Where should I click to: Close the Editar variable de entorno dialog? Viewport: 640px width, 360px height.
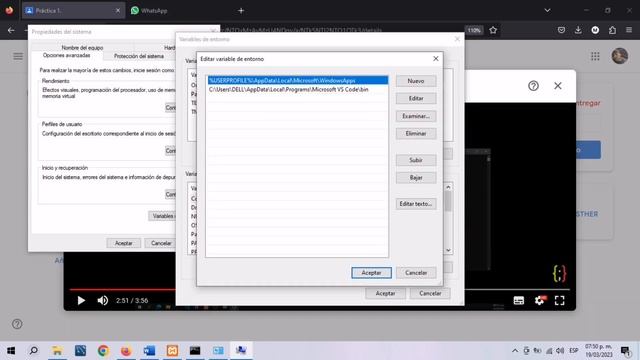pyautogui.click(x=436, y=59)
